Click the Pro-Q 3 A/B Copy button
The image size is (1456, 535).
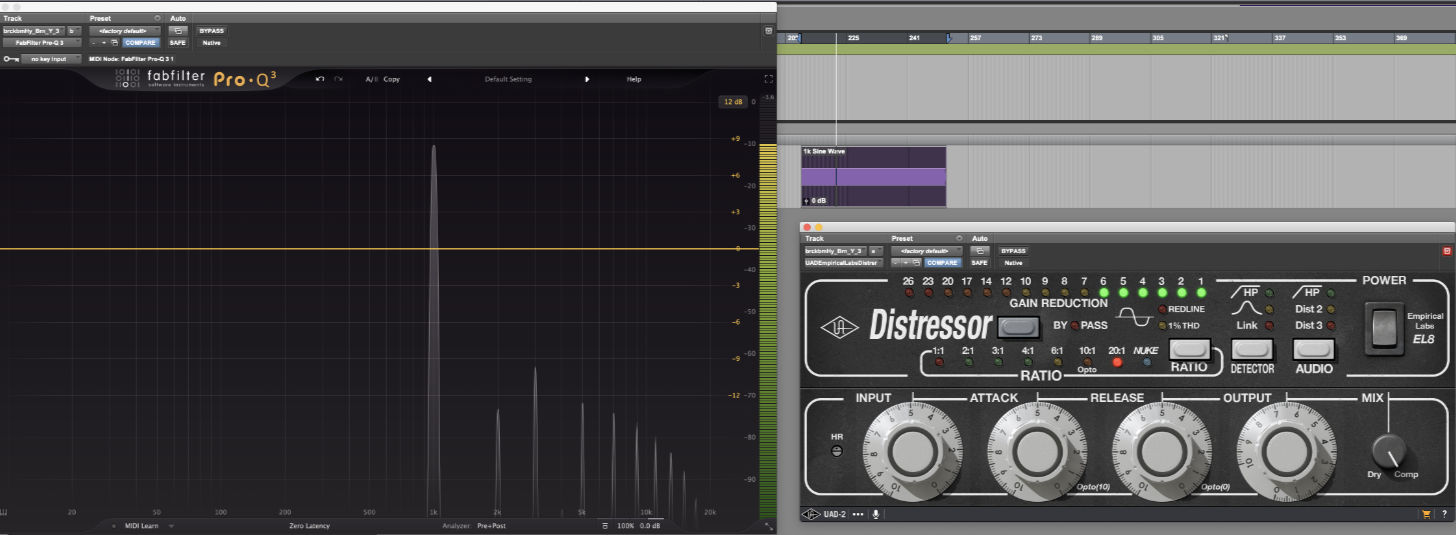point(392,79)
